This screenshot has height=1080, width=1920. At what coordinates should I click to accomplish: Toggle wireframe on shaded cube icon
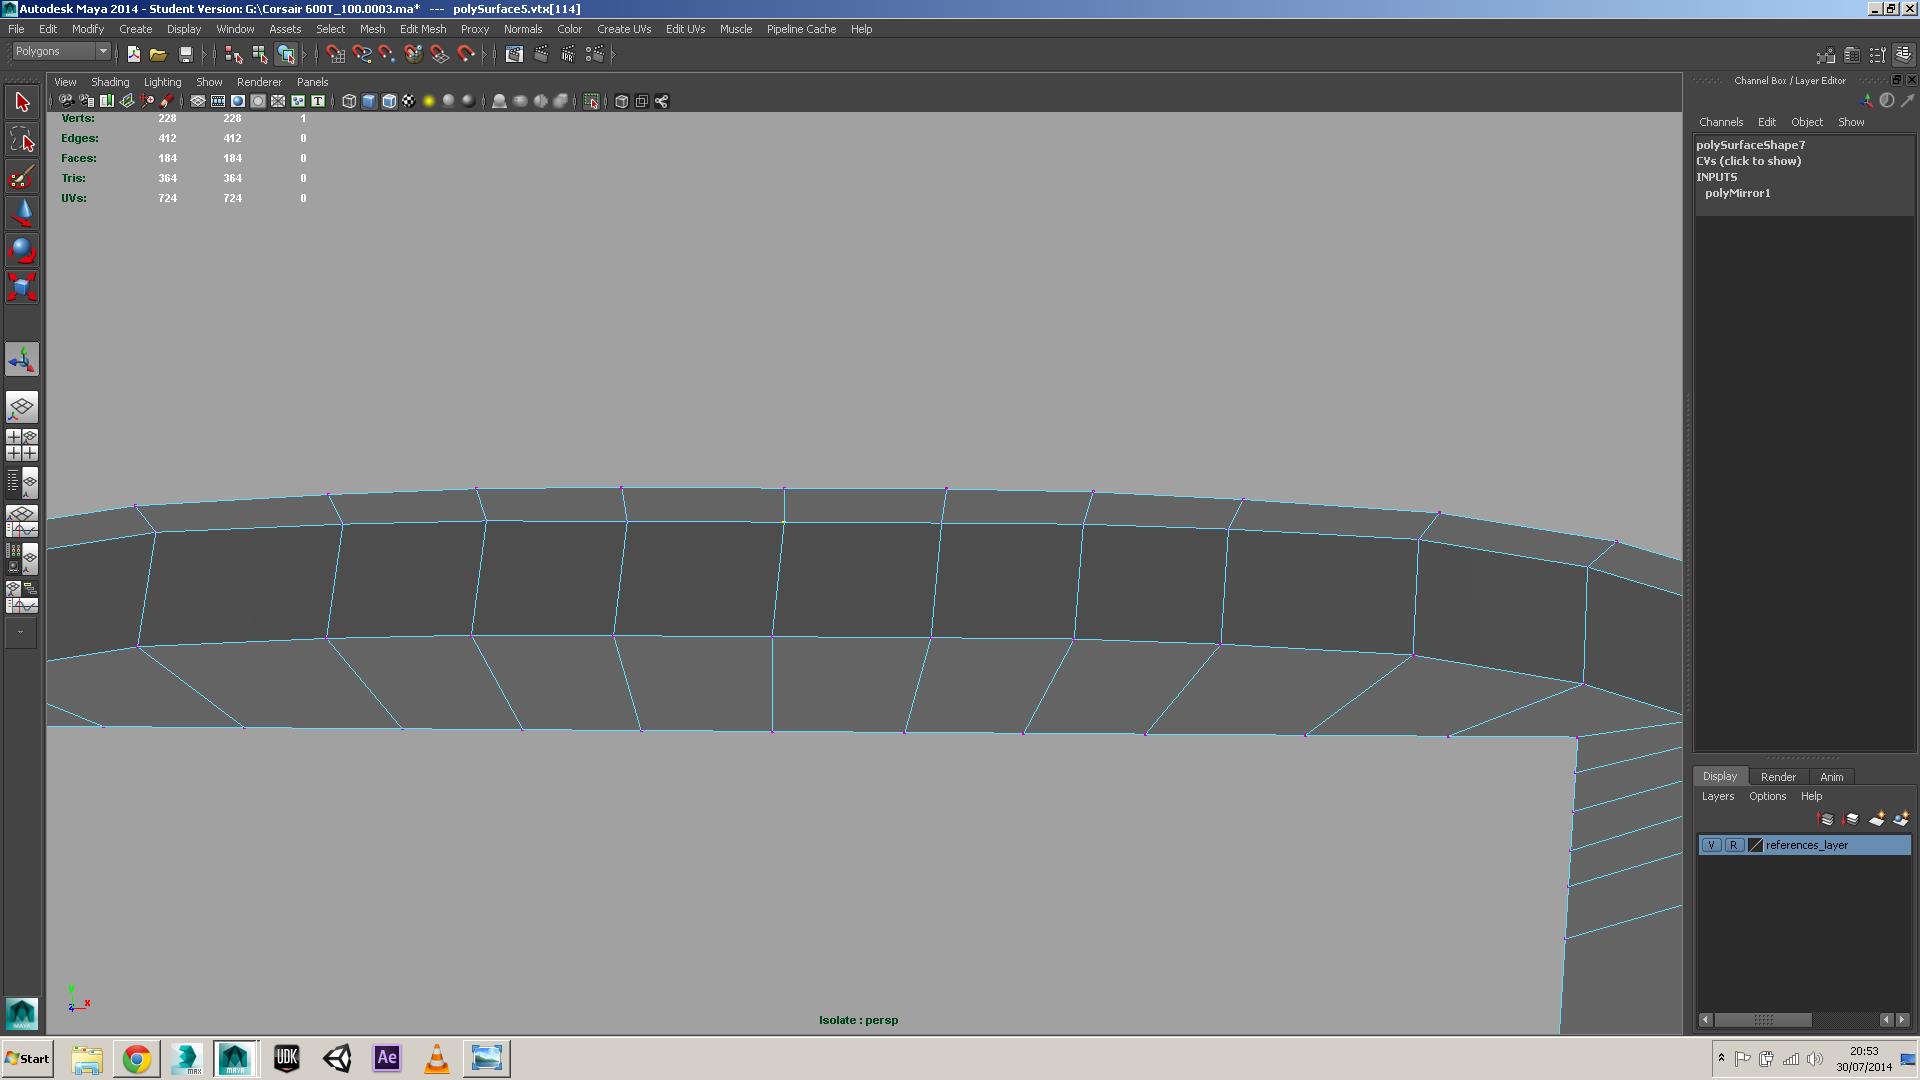389,101
